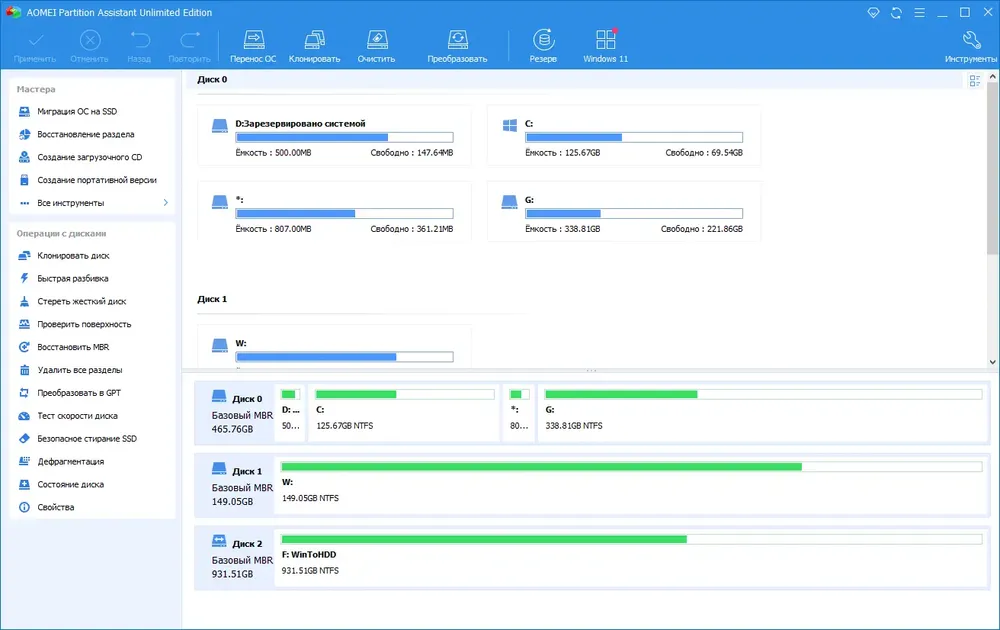This screenshot has height=630, width=1000.
Task: Click the Диск 1 header in disk map
Action: (x=235, y=487)
